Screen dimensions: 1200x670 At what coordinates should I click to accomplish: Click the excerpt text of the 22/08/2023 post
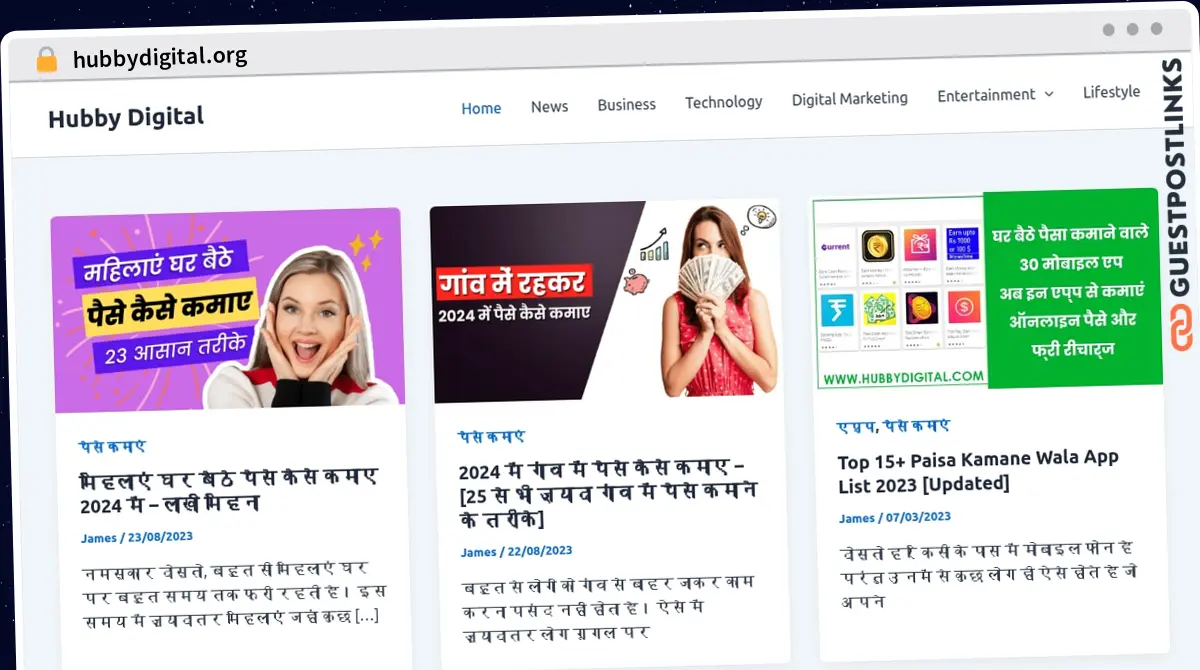tap(609, 608)
